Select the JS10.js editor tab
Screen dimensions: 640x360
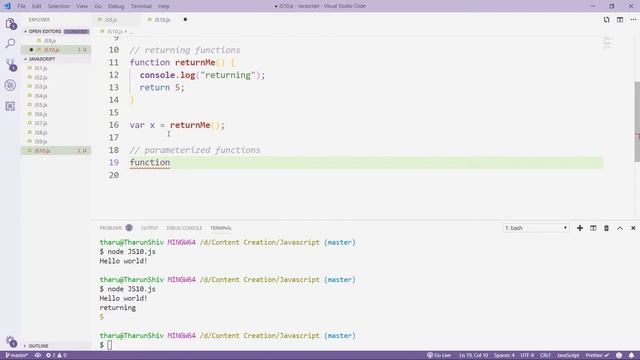coord(162,20)
